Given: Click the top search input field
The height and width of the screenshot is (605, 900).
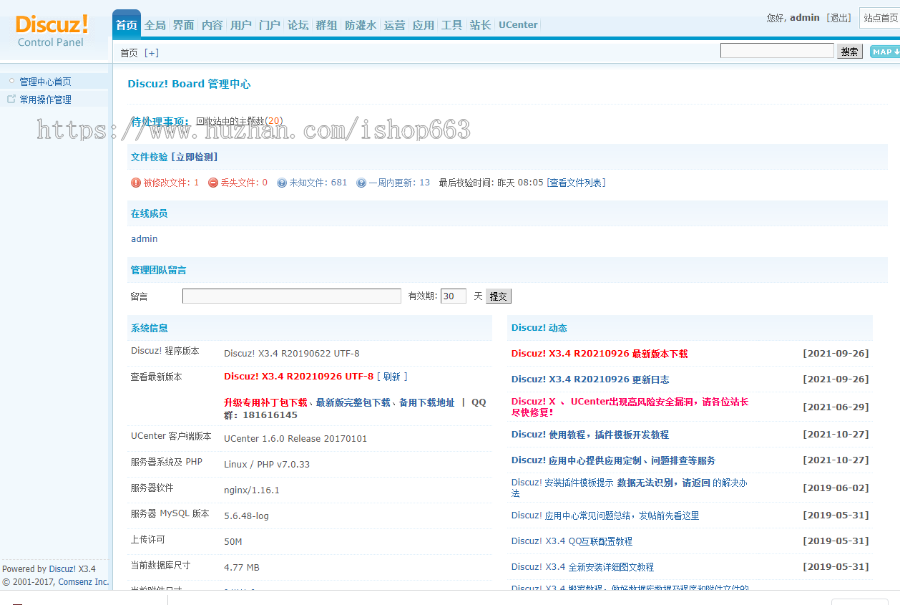Looking at the screenshot, I should [x=777, y=51].
